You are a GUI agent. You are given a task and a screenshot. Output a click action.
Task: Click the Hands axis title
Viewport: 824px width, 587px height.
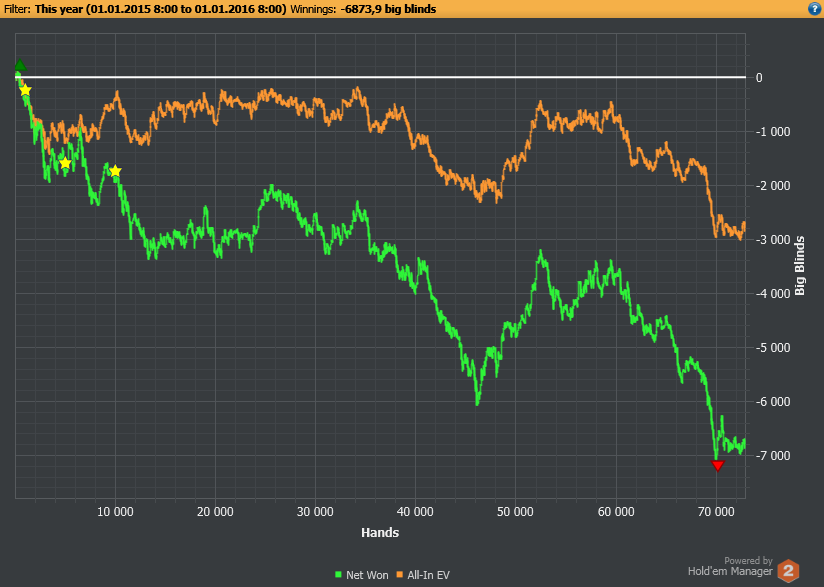380,532
